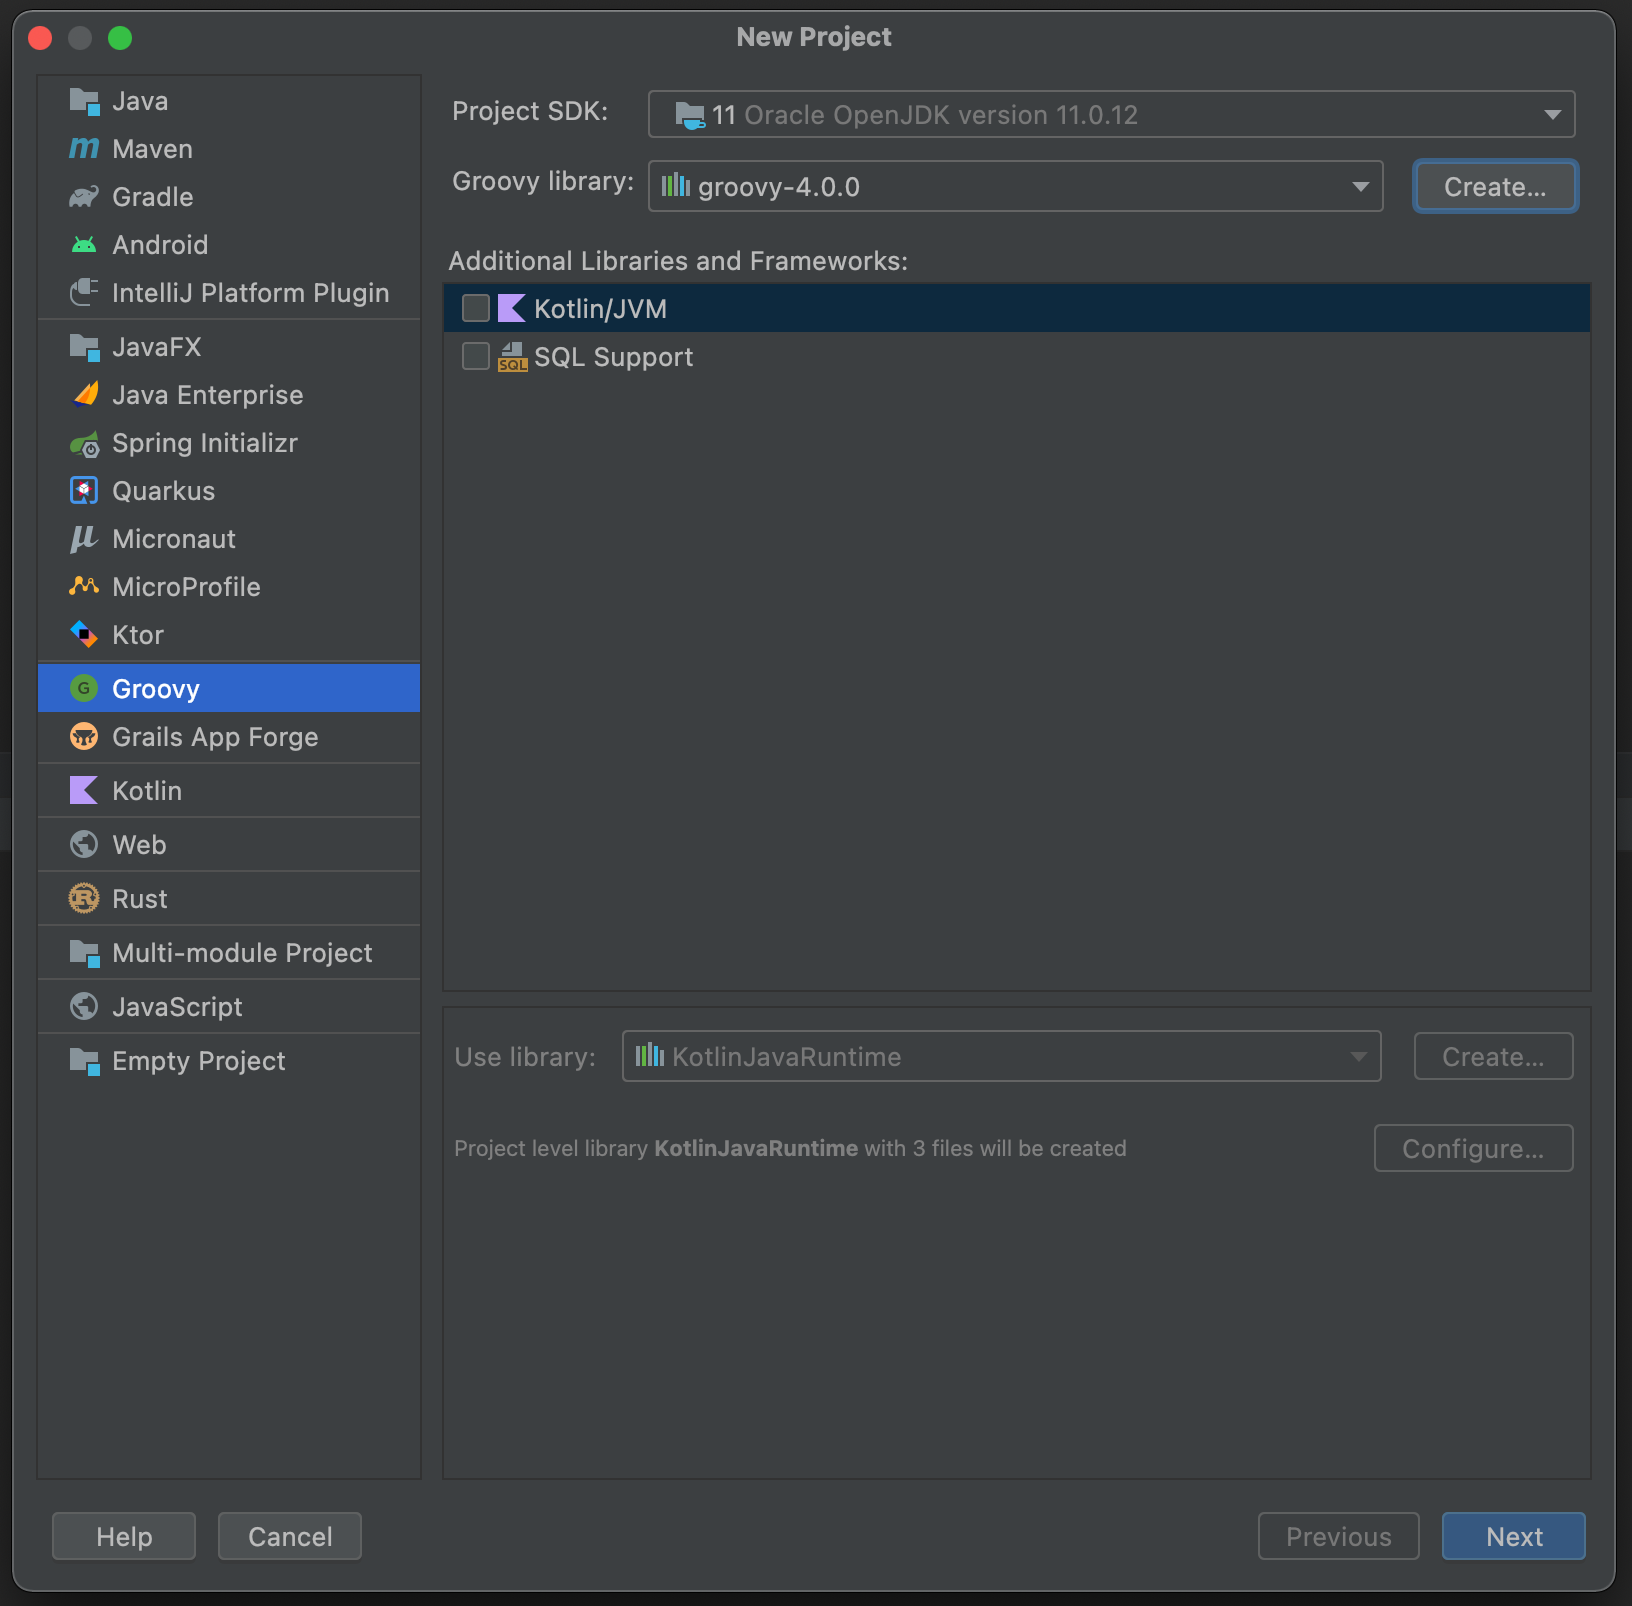Click the Android label in sidebar
This screenshot has height=1606, width=1632.
click(x=160, y=245)
